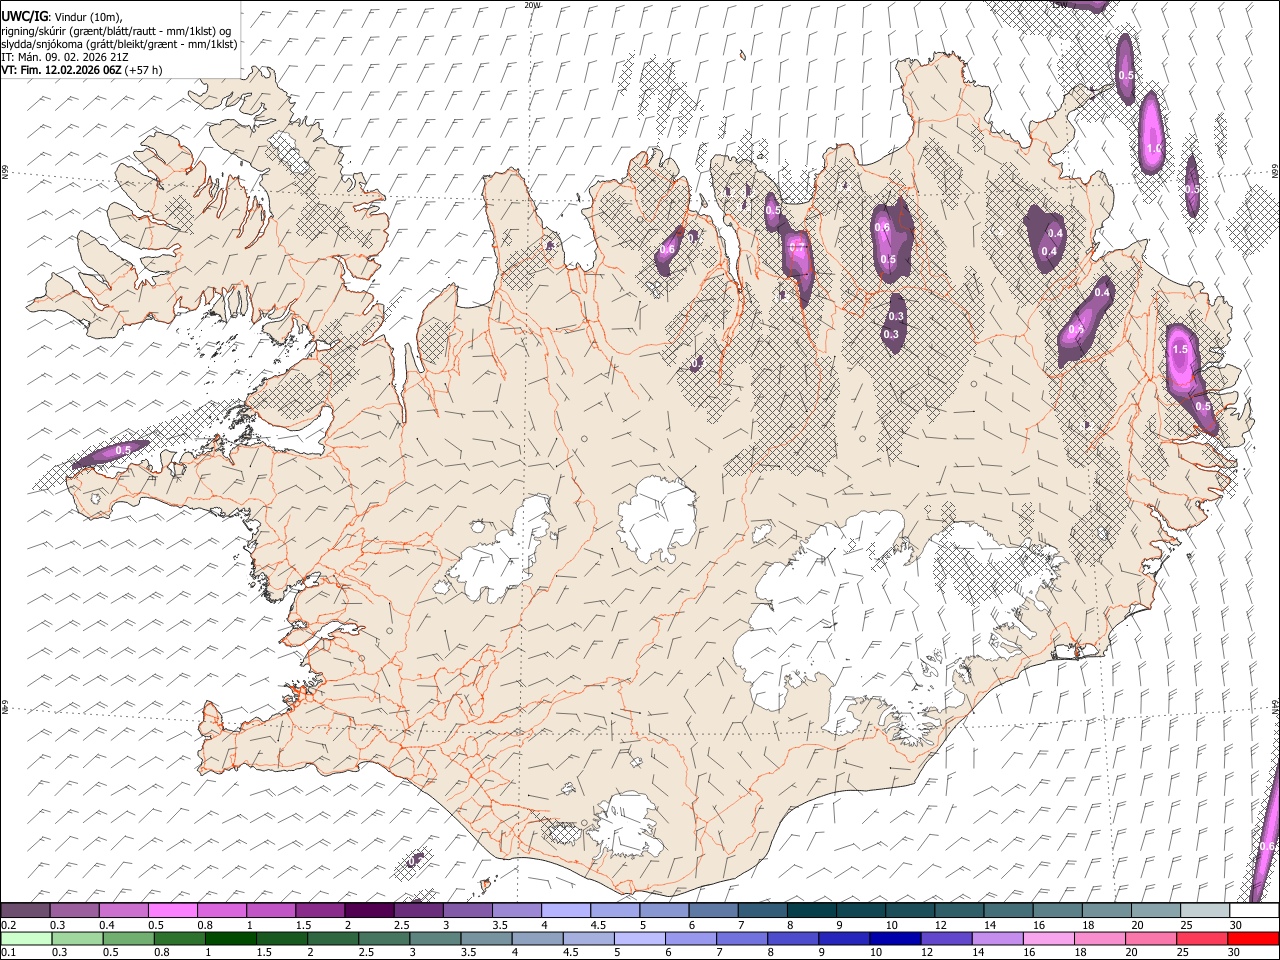Select the dark green 1 swatch in the lower legend
This screenshot has width=1280, height=960.
[x=230, y=938]
